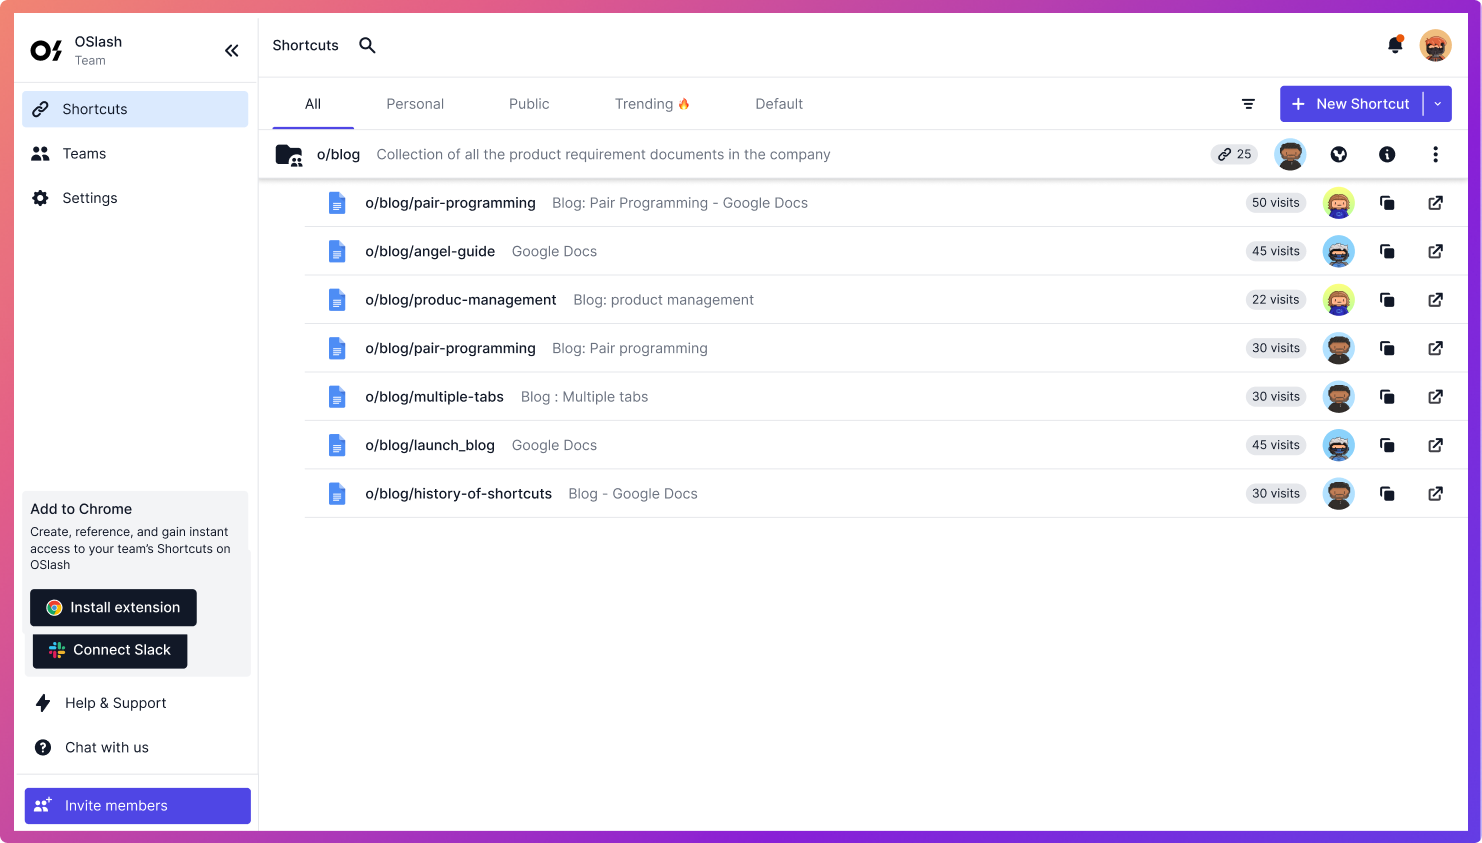
Task: Copy the o/blog/history-of-shortcuts shortcut
Action: 1386,494
